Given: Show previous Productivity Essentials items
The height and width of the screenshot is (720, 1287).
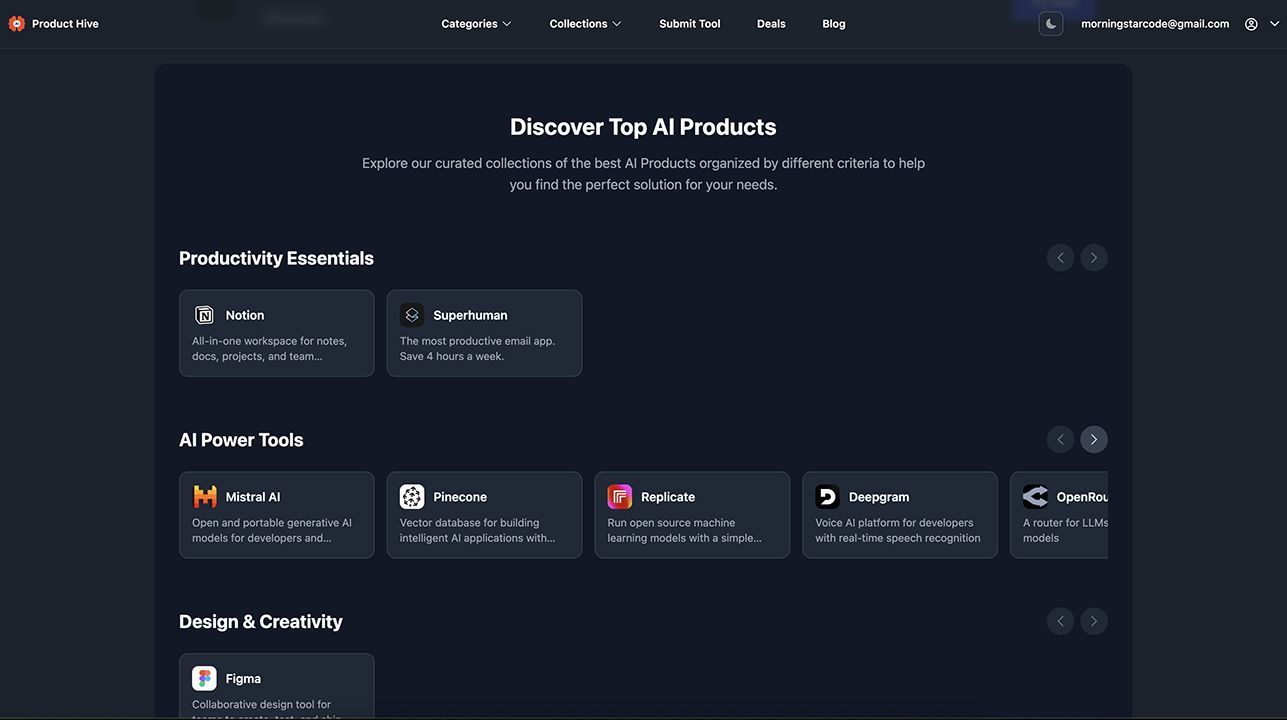Looking at the screenshot, I should pyautogui.click(x=1060, y=258).
